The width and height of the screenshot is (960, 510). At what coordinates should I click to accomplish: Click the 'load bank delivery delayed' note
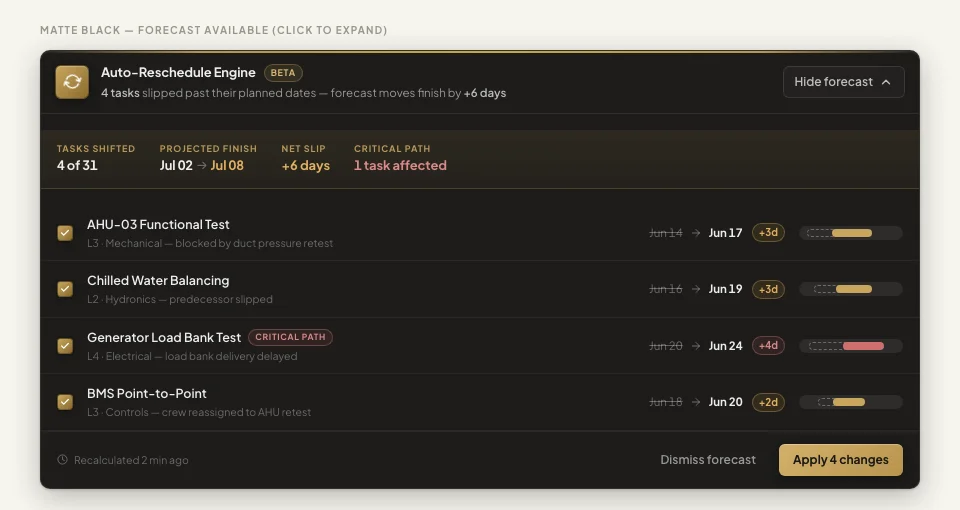(x=231, y=356)
